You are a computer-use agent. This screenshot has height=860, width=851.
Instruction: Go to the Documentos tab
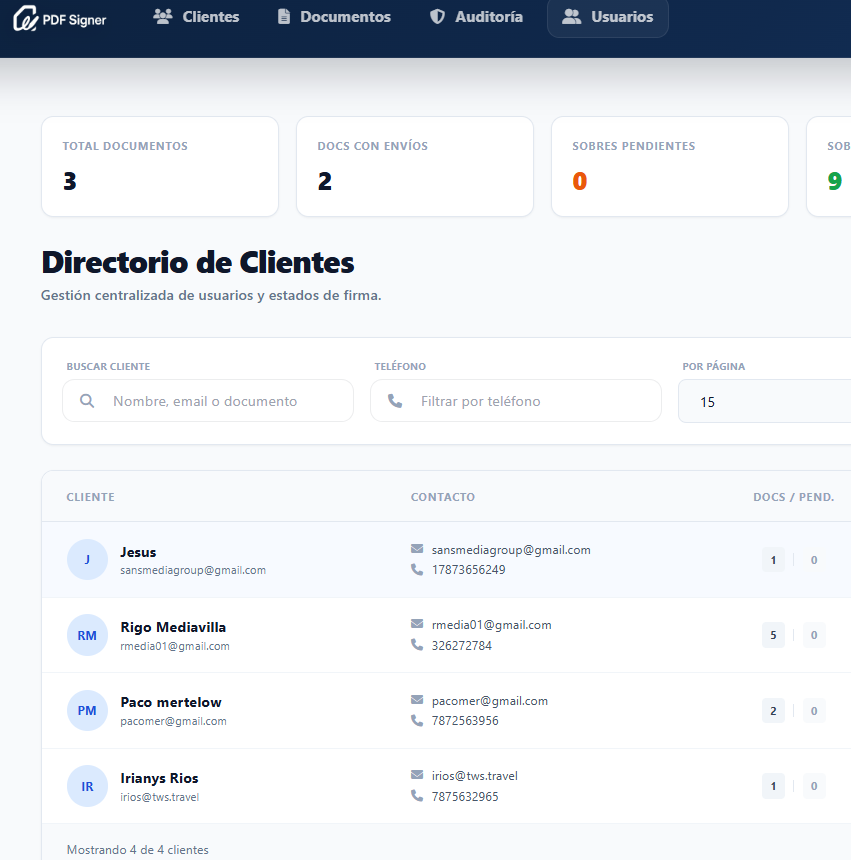334,17
